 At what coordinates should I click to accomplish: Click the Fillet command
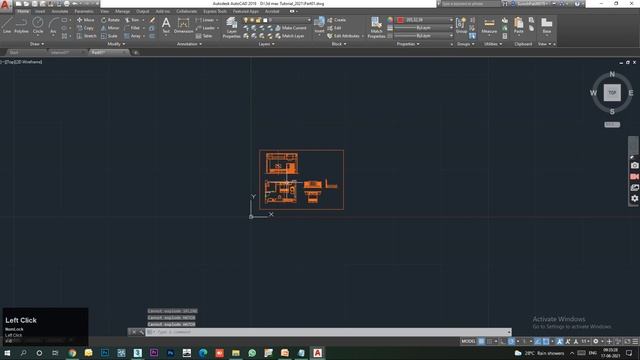[x=132, y=28]
